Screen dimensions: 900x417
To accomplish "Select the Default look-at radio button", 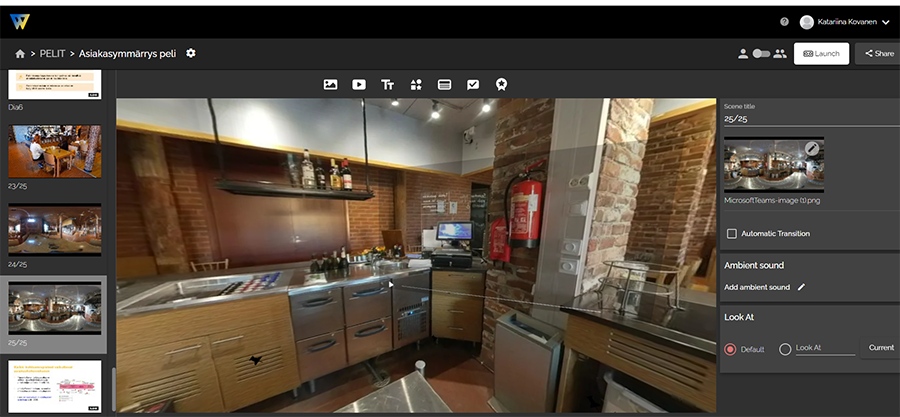I will pyautogui.click(x=730, y=349).
